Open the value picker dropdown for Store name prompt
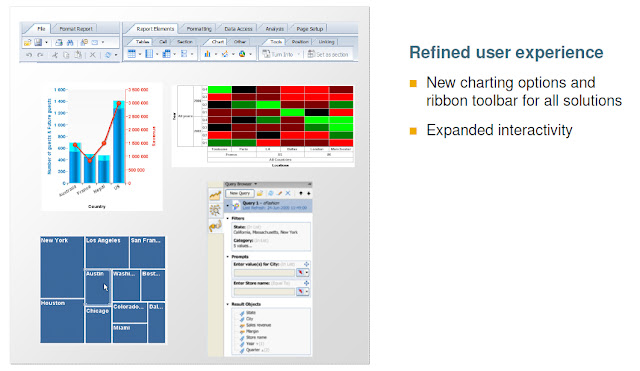This screenshot has width=640, height=371. pos(307,291)
